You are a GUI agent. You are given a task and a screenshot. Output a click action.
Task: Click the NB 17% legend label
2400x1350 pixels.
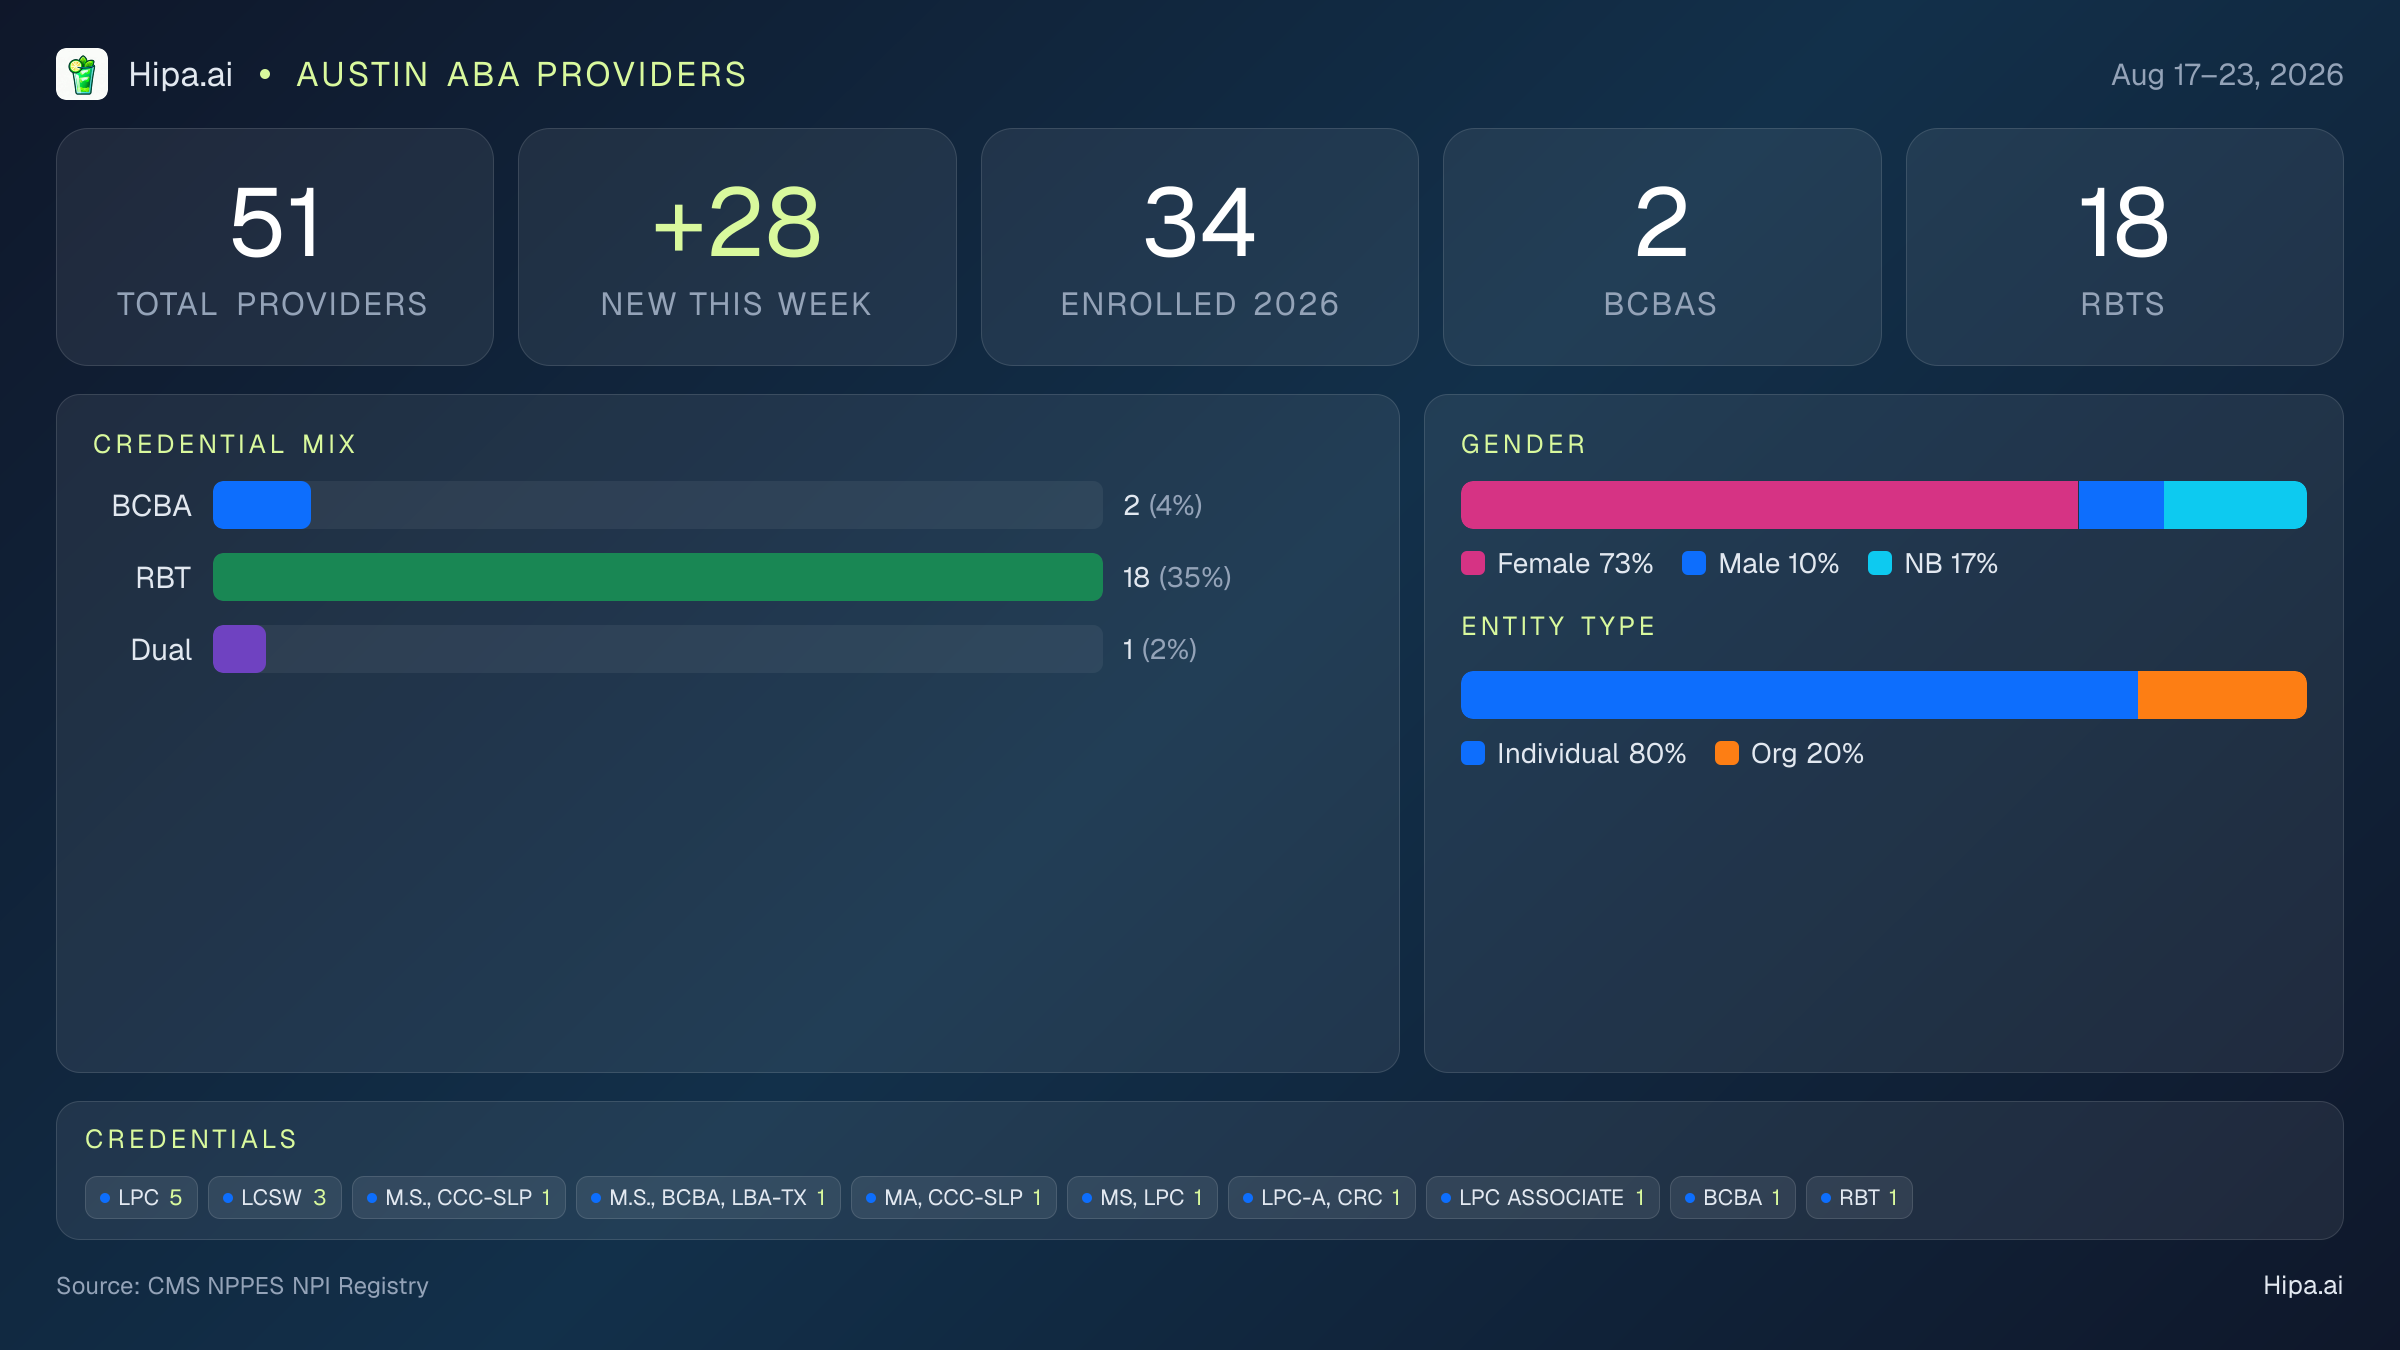1951,564
